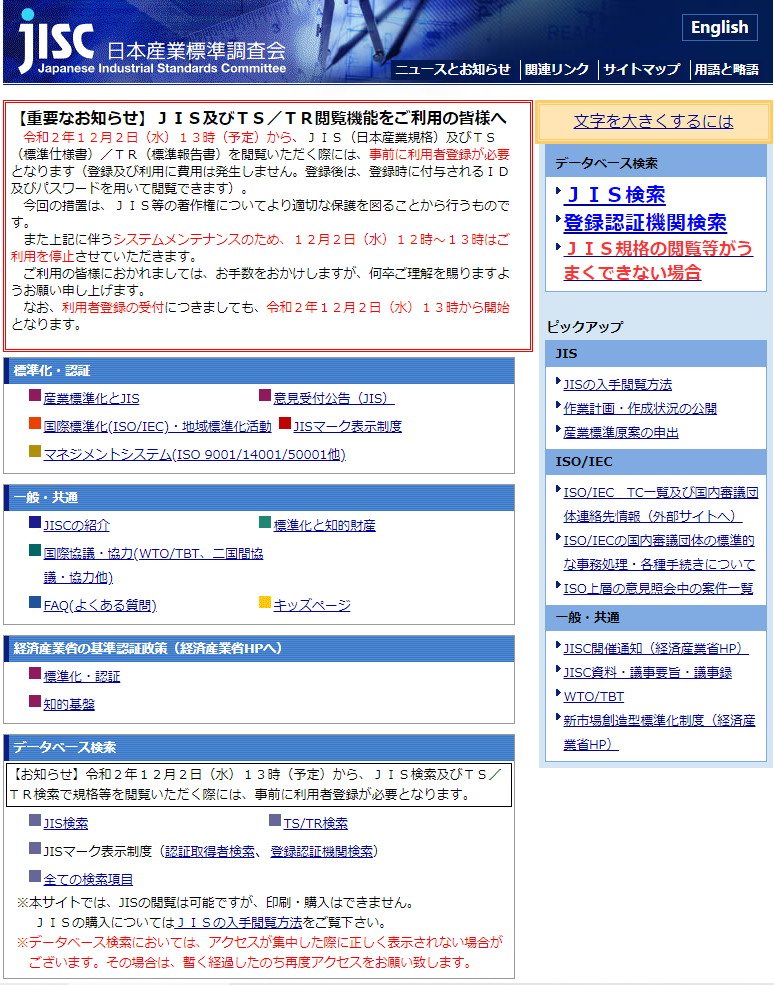Open ISO上層の意見照会中の案件一覧 link
This screenshot has width=774, height=985.
coord(658,589)
